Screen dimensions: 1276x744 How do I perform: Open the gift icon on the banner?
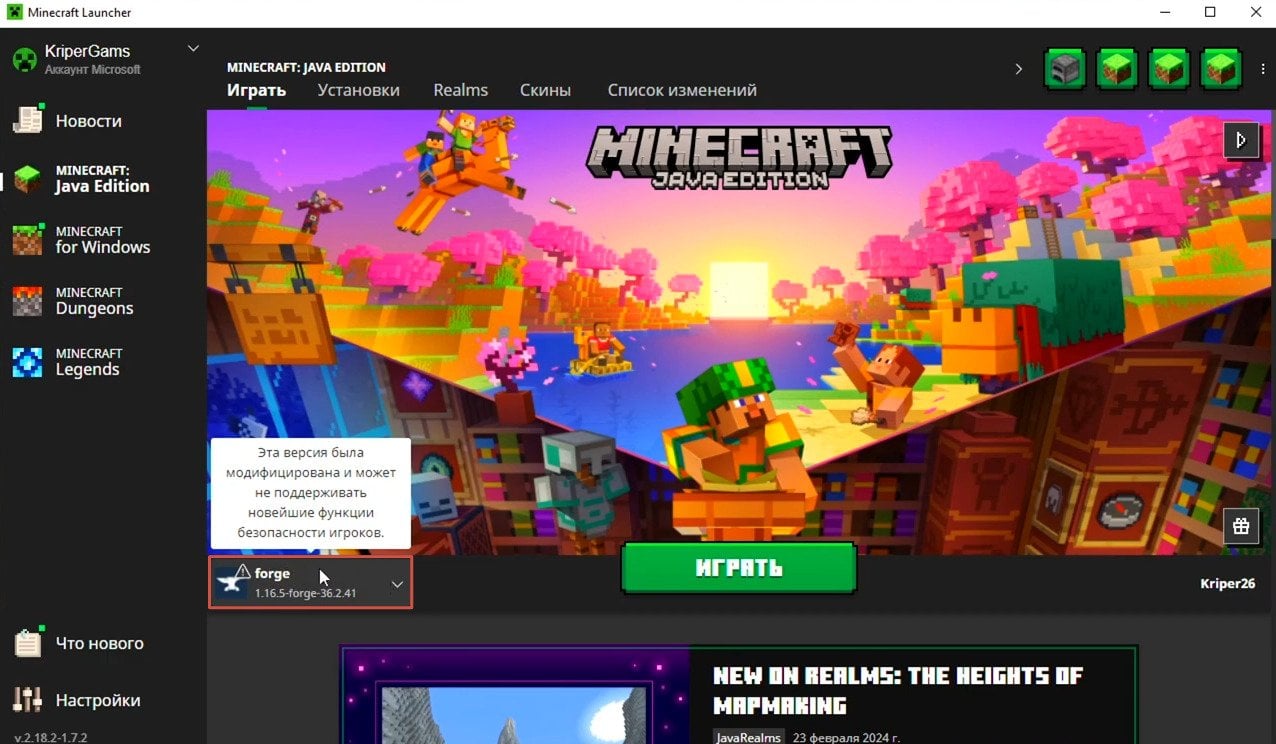[x=1241, y=526]
